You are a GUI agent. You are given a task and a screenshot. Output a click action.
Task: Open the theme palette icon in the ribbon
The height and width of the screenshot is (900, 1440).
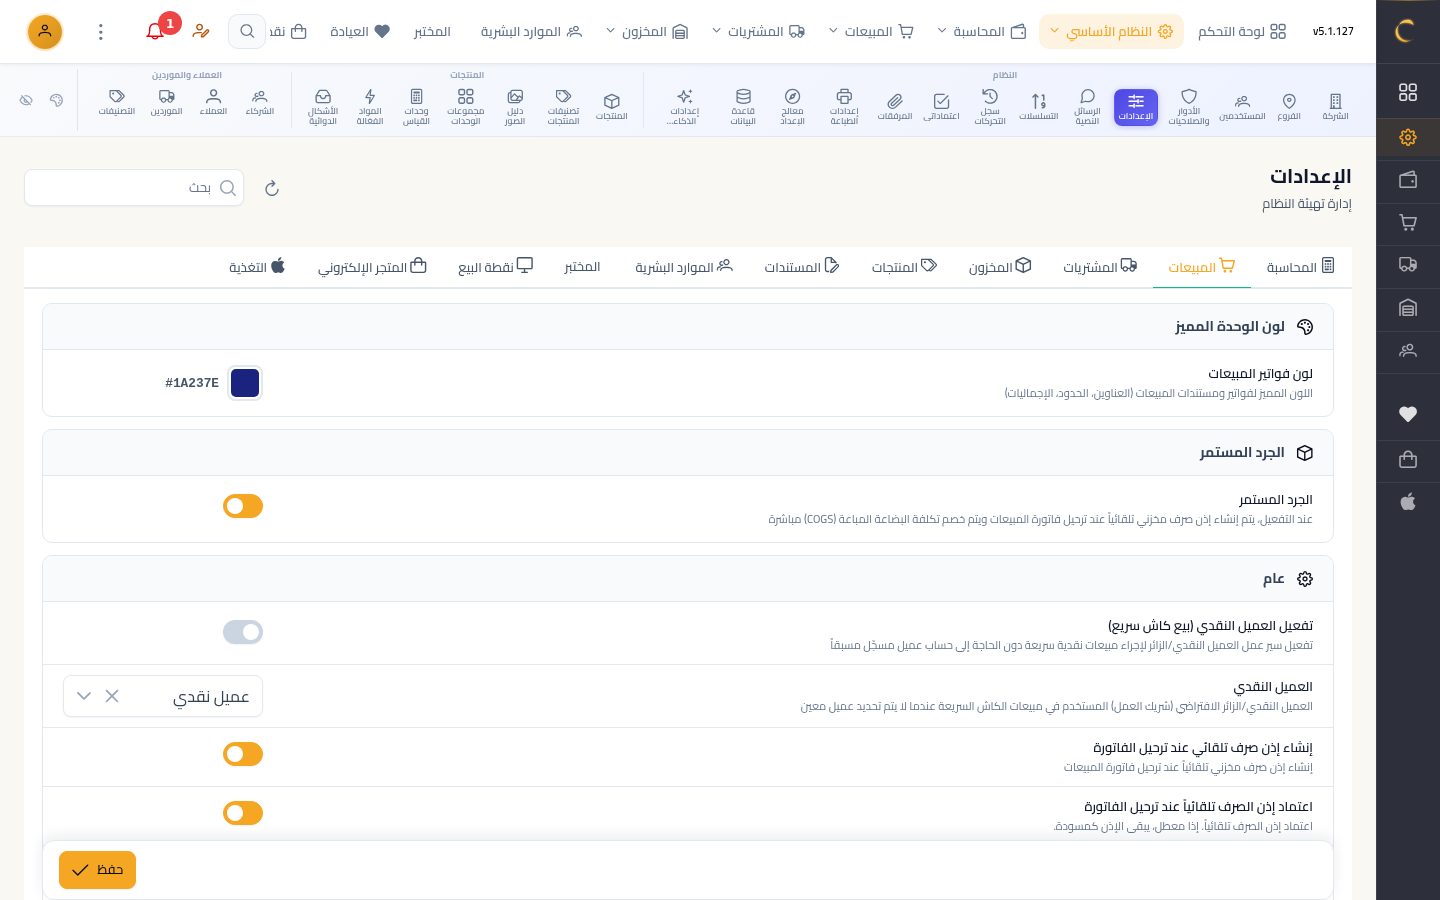click(57, 100)
